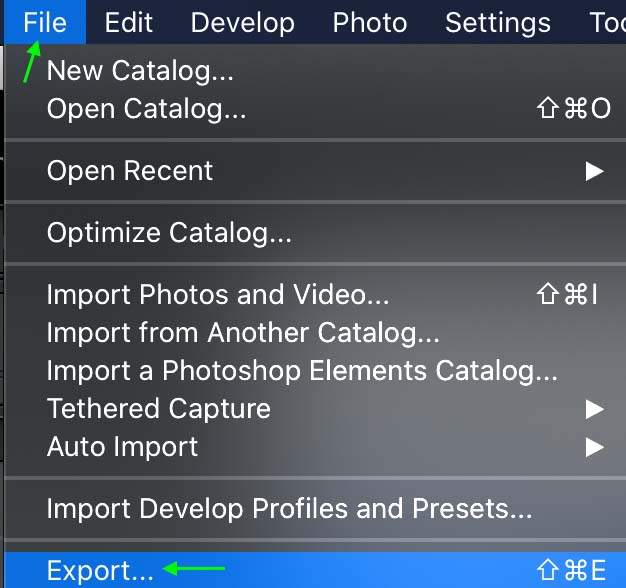Open the Settings menu

pos(498,22)
